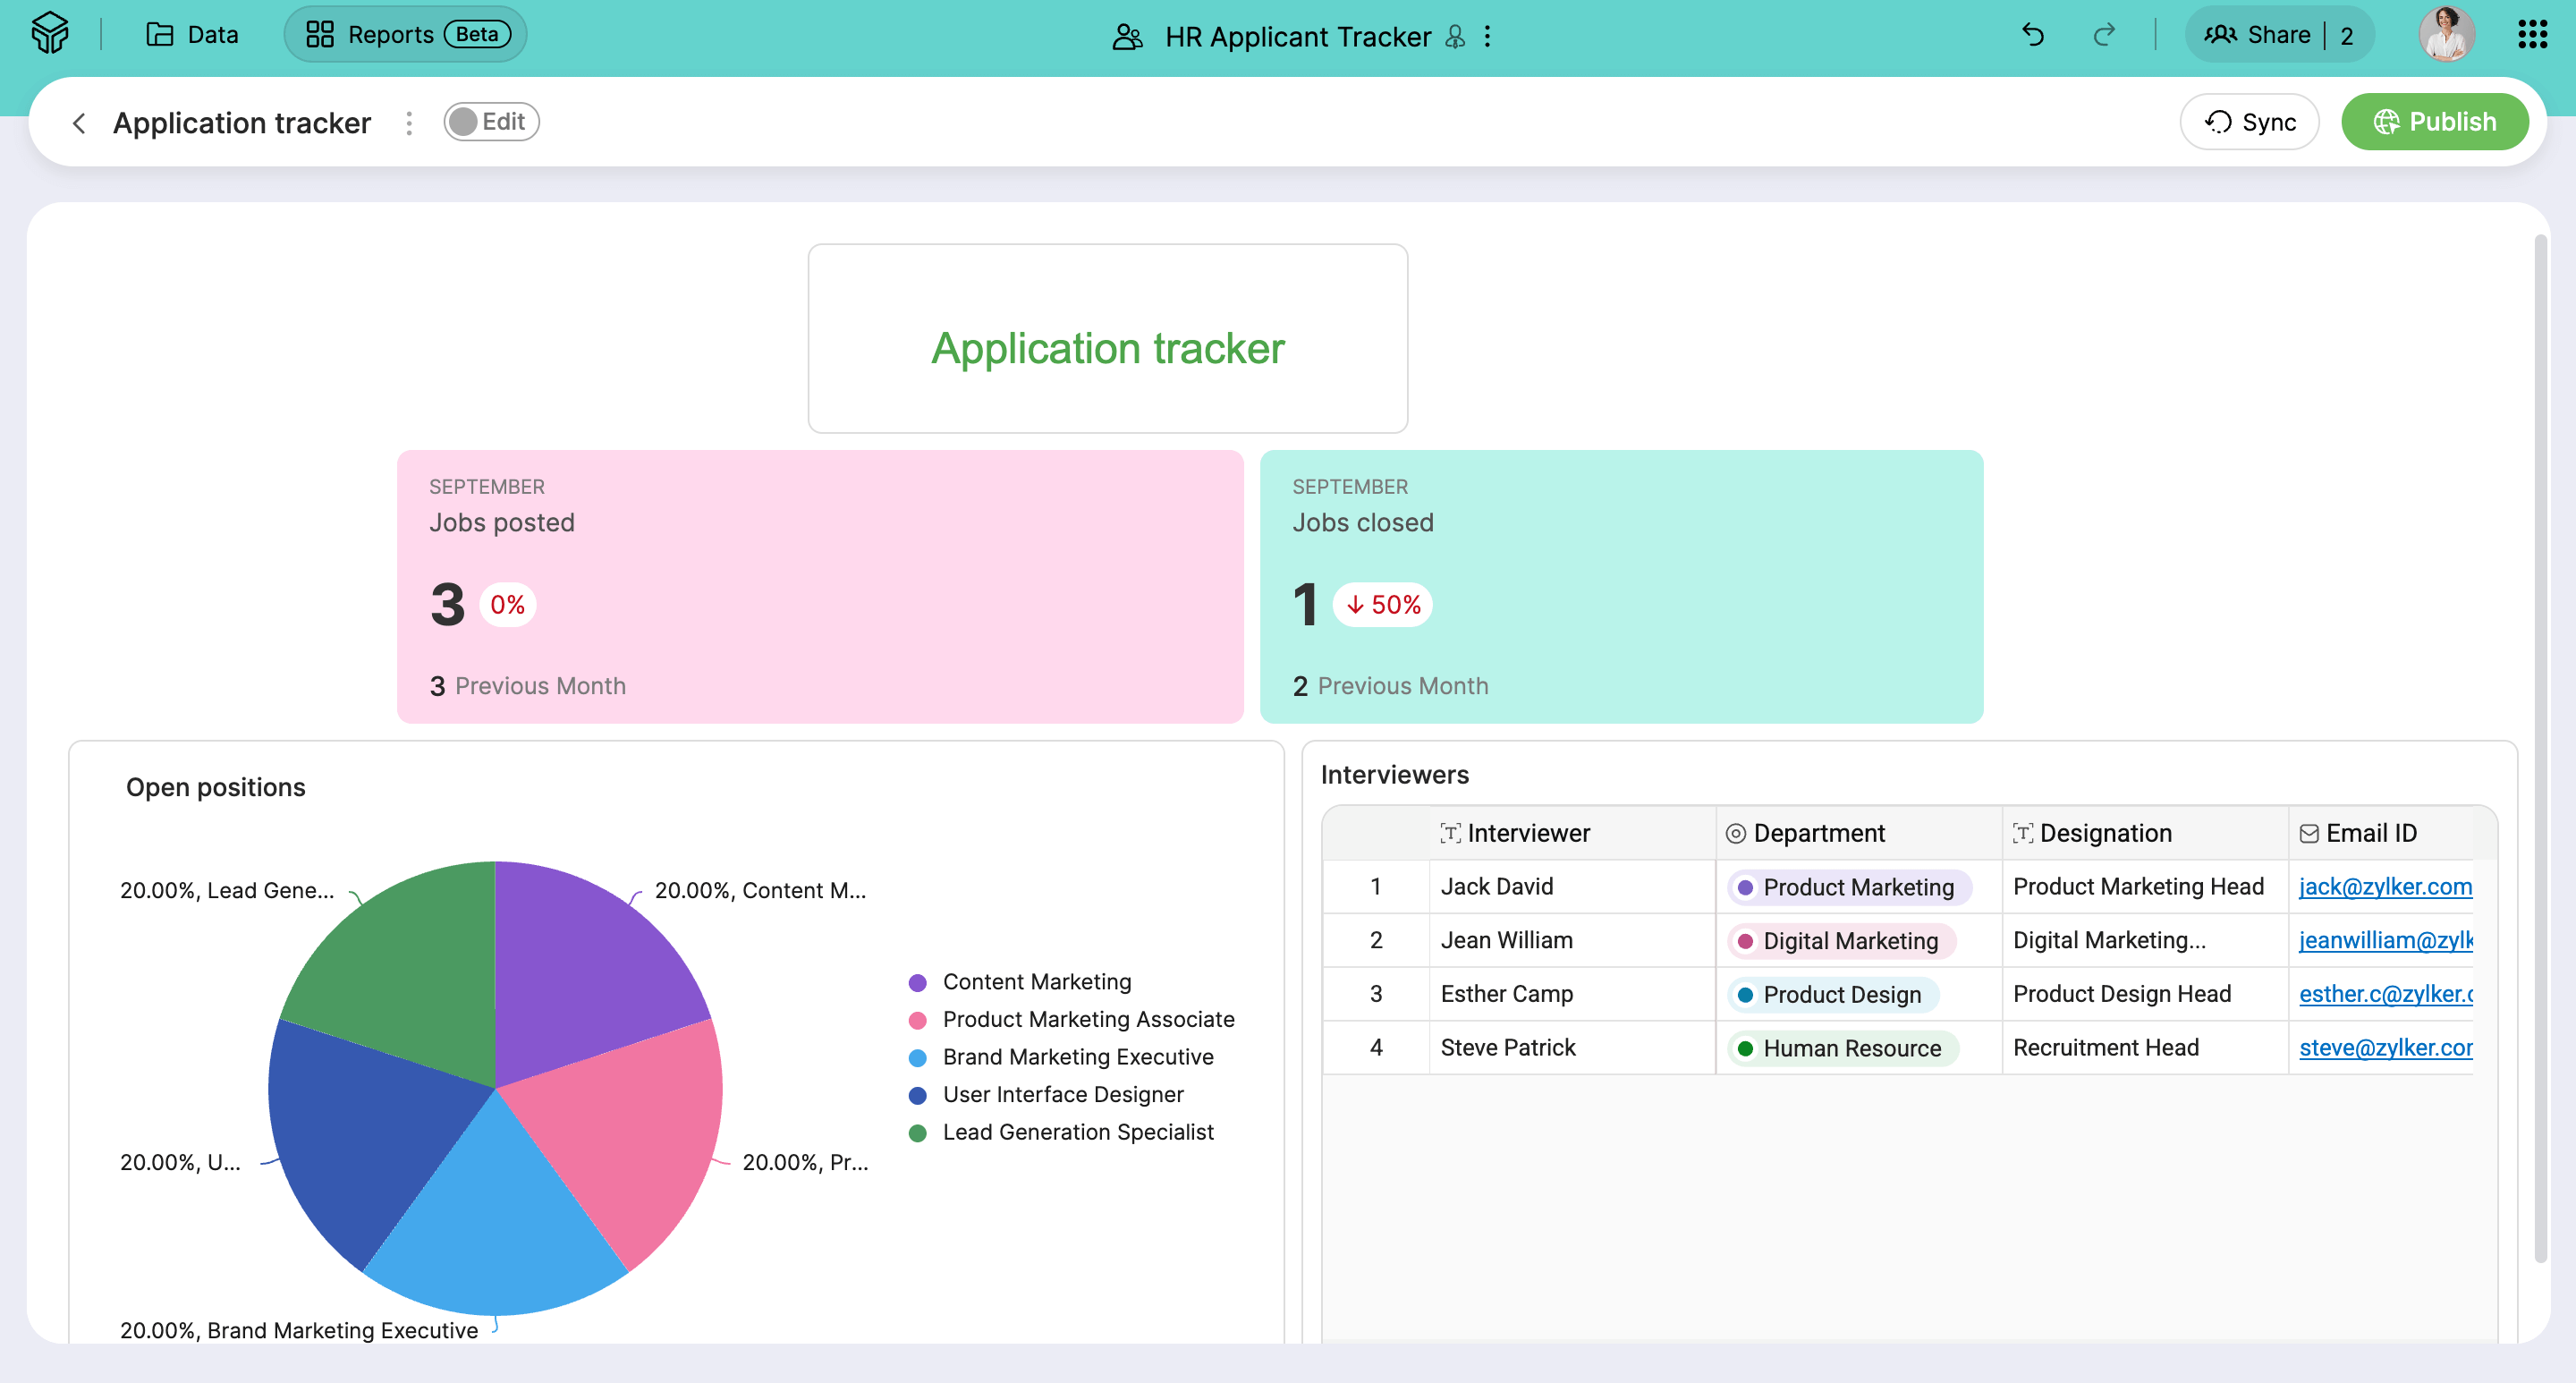Go back using the left chevron arrow
The height and width of the screenshot is (1383, 2576).
point(79,123)
